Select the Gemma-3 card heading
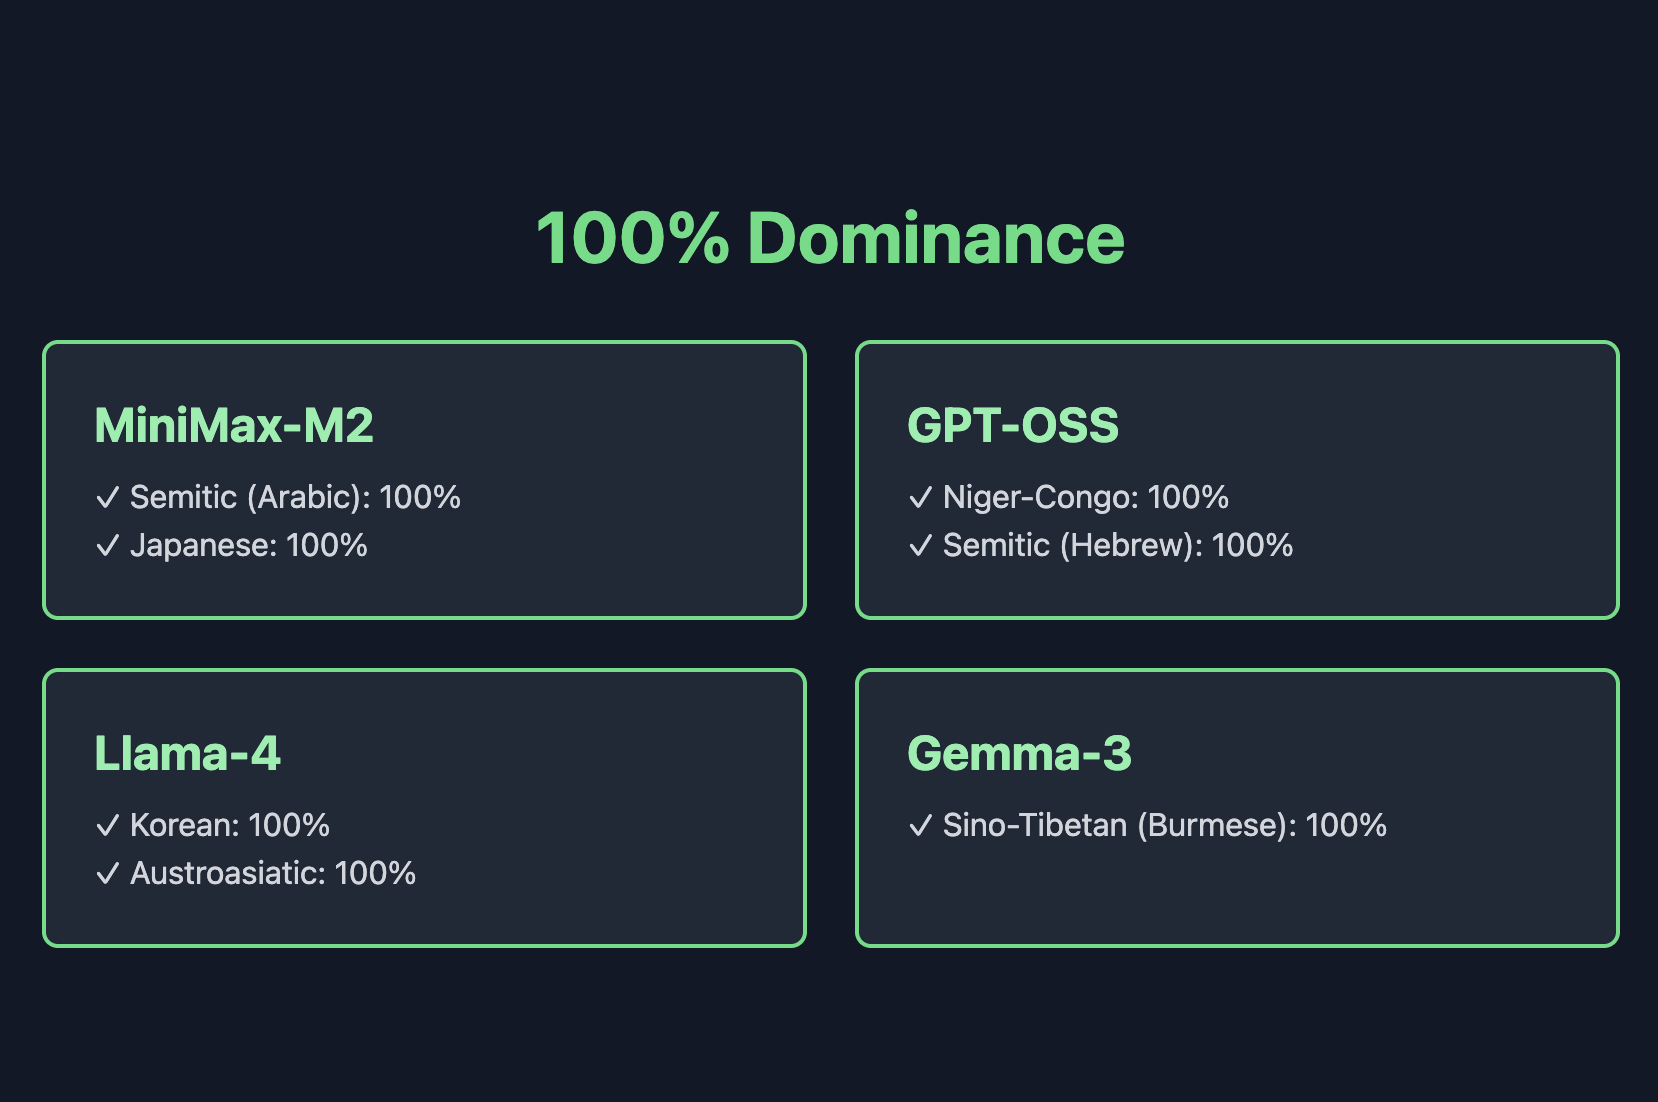Image resolution: width=1658 pixels, height=1102 pixels. pyautogui.click(x=1019, y=753)
